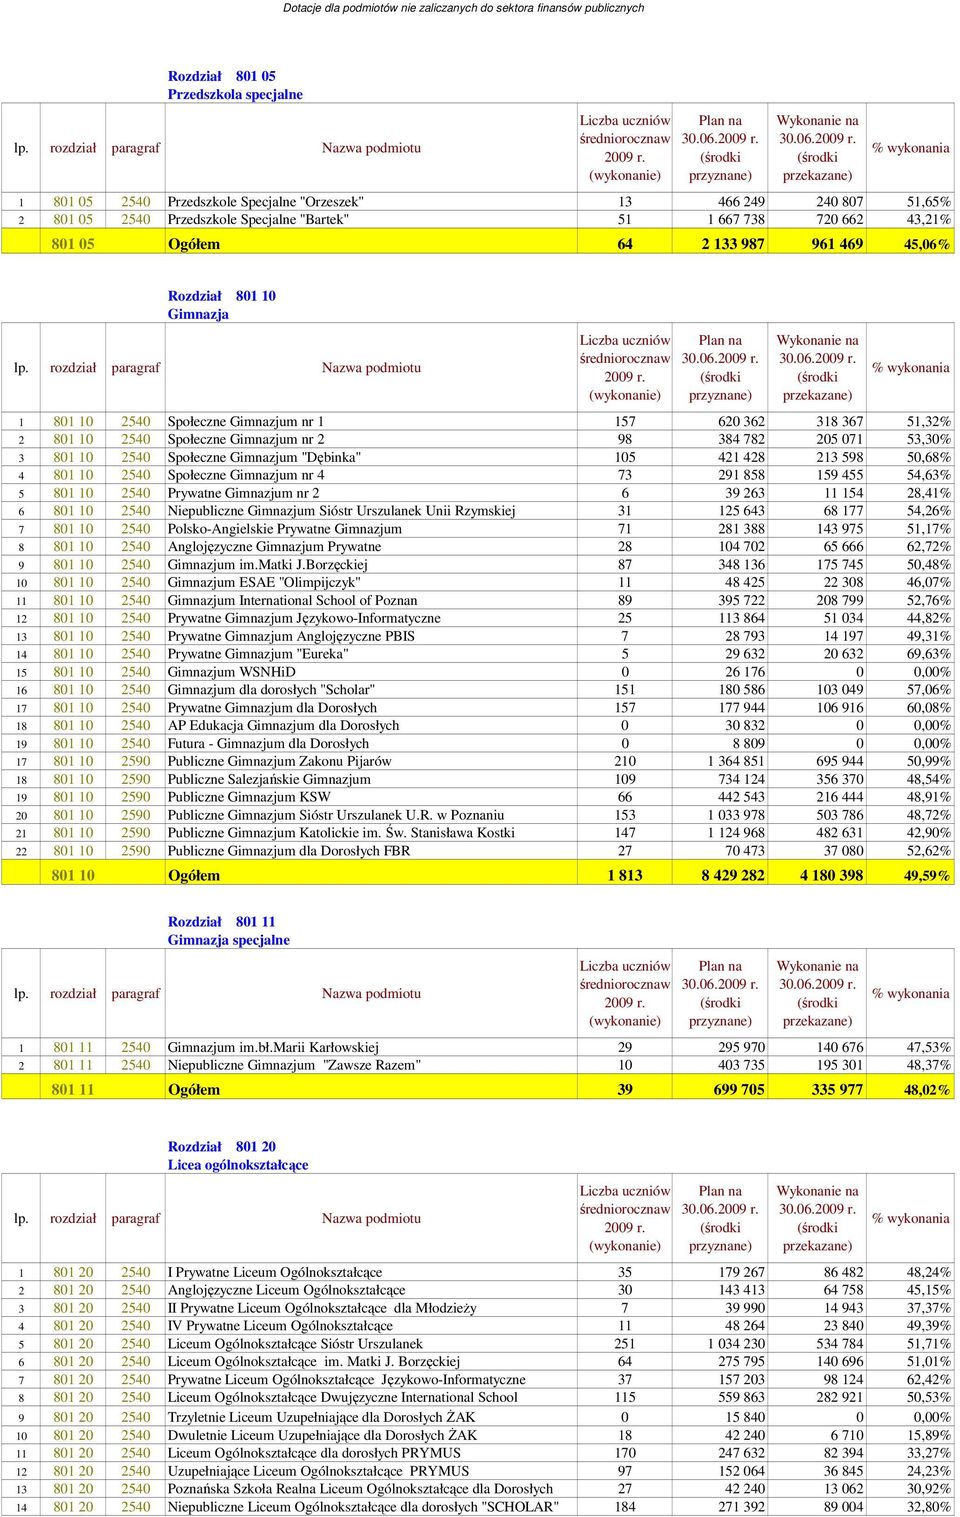The width and height of the screenshot is (960, 1517).
Task: Click "Publiczne Gimnazjum Katolickie im. Św. Stanisława Kostki"
Action: 342,836
